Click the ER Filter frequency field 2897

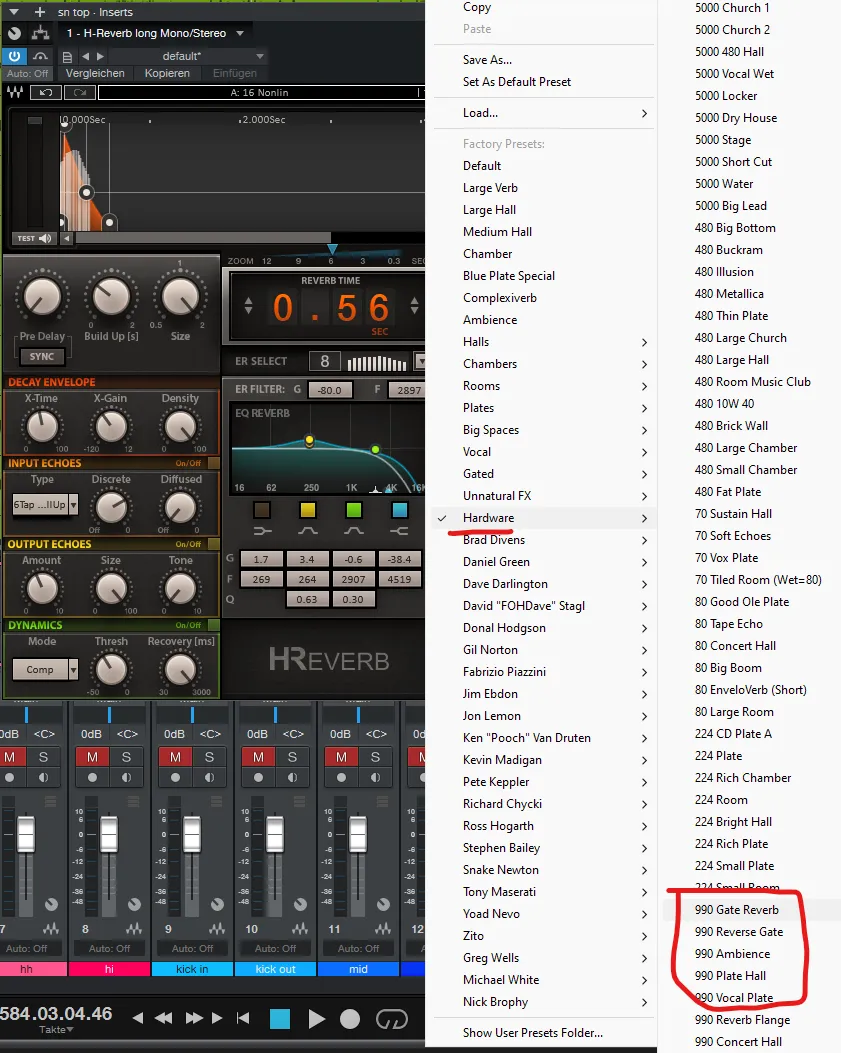[408, 390]
